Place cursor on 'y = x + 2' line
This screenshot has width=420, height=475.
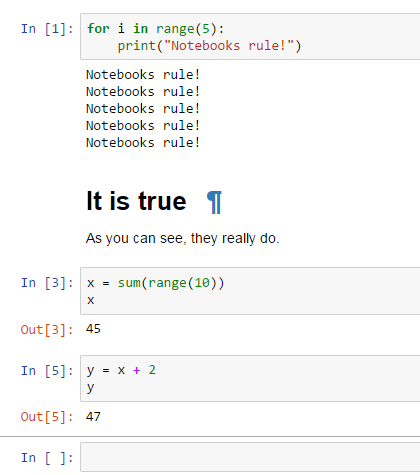pyautogui.click(x=121, y=370)
